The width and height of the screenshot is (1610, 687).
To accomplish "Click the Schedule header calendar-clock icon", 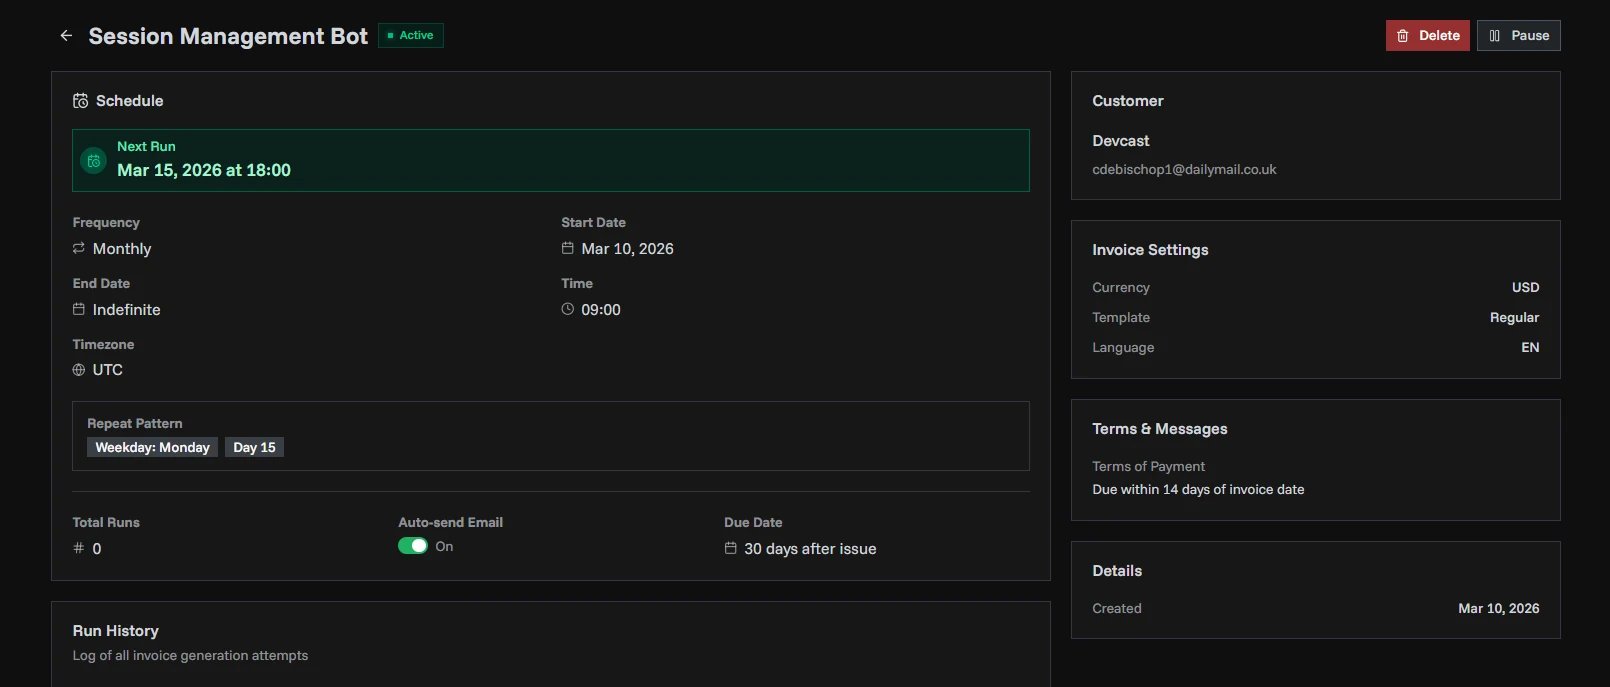I will point(81,101).
